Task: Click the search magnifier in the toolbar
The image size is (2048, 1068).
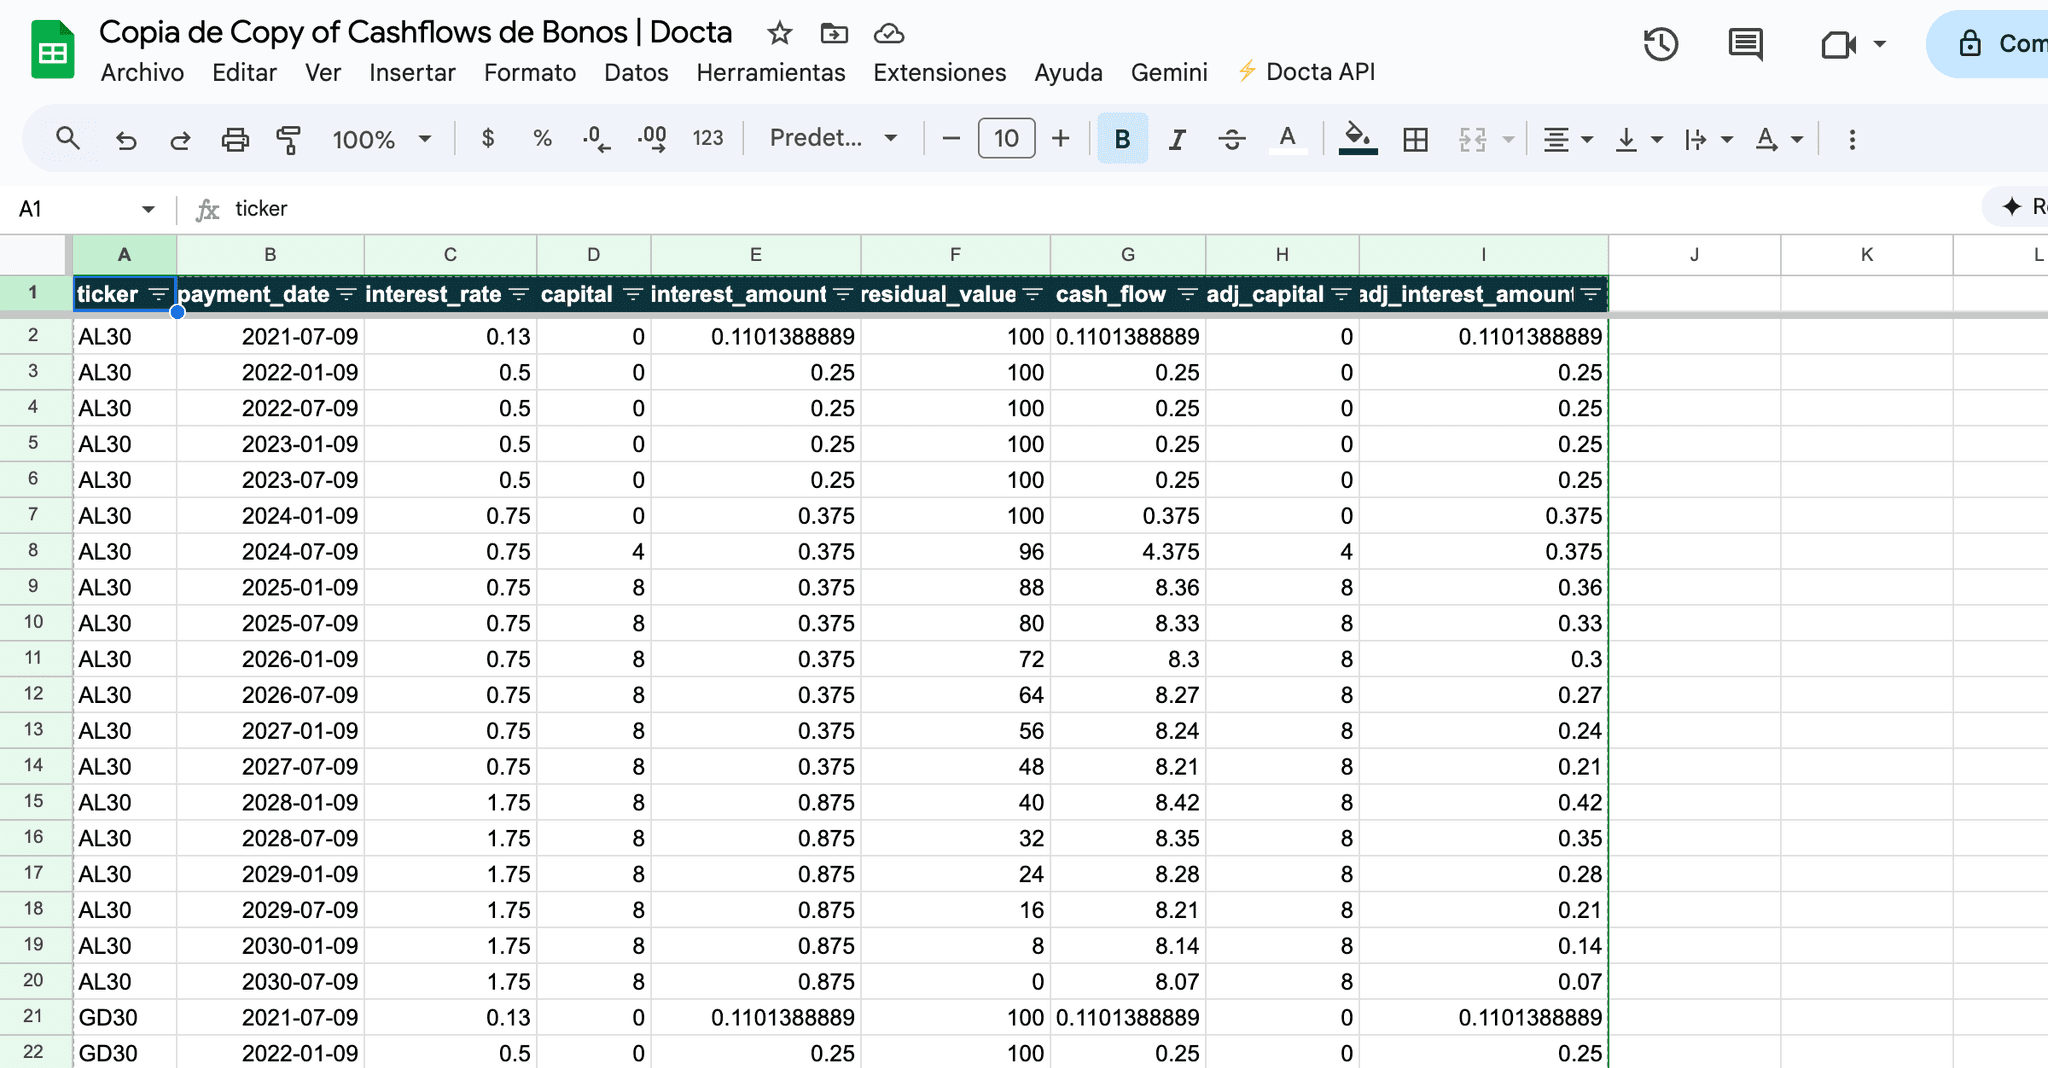Action: click(x=68, y=138)
